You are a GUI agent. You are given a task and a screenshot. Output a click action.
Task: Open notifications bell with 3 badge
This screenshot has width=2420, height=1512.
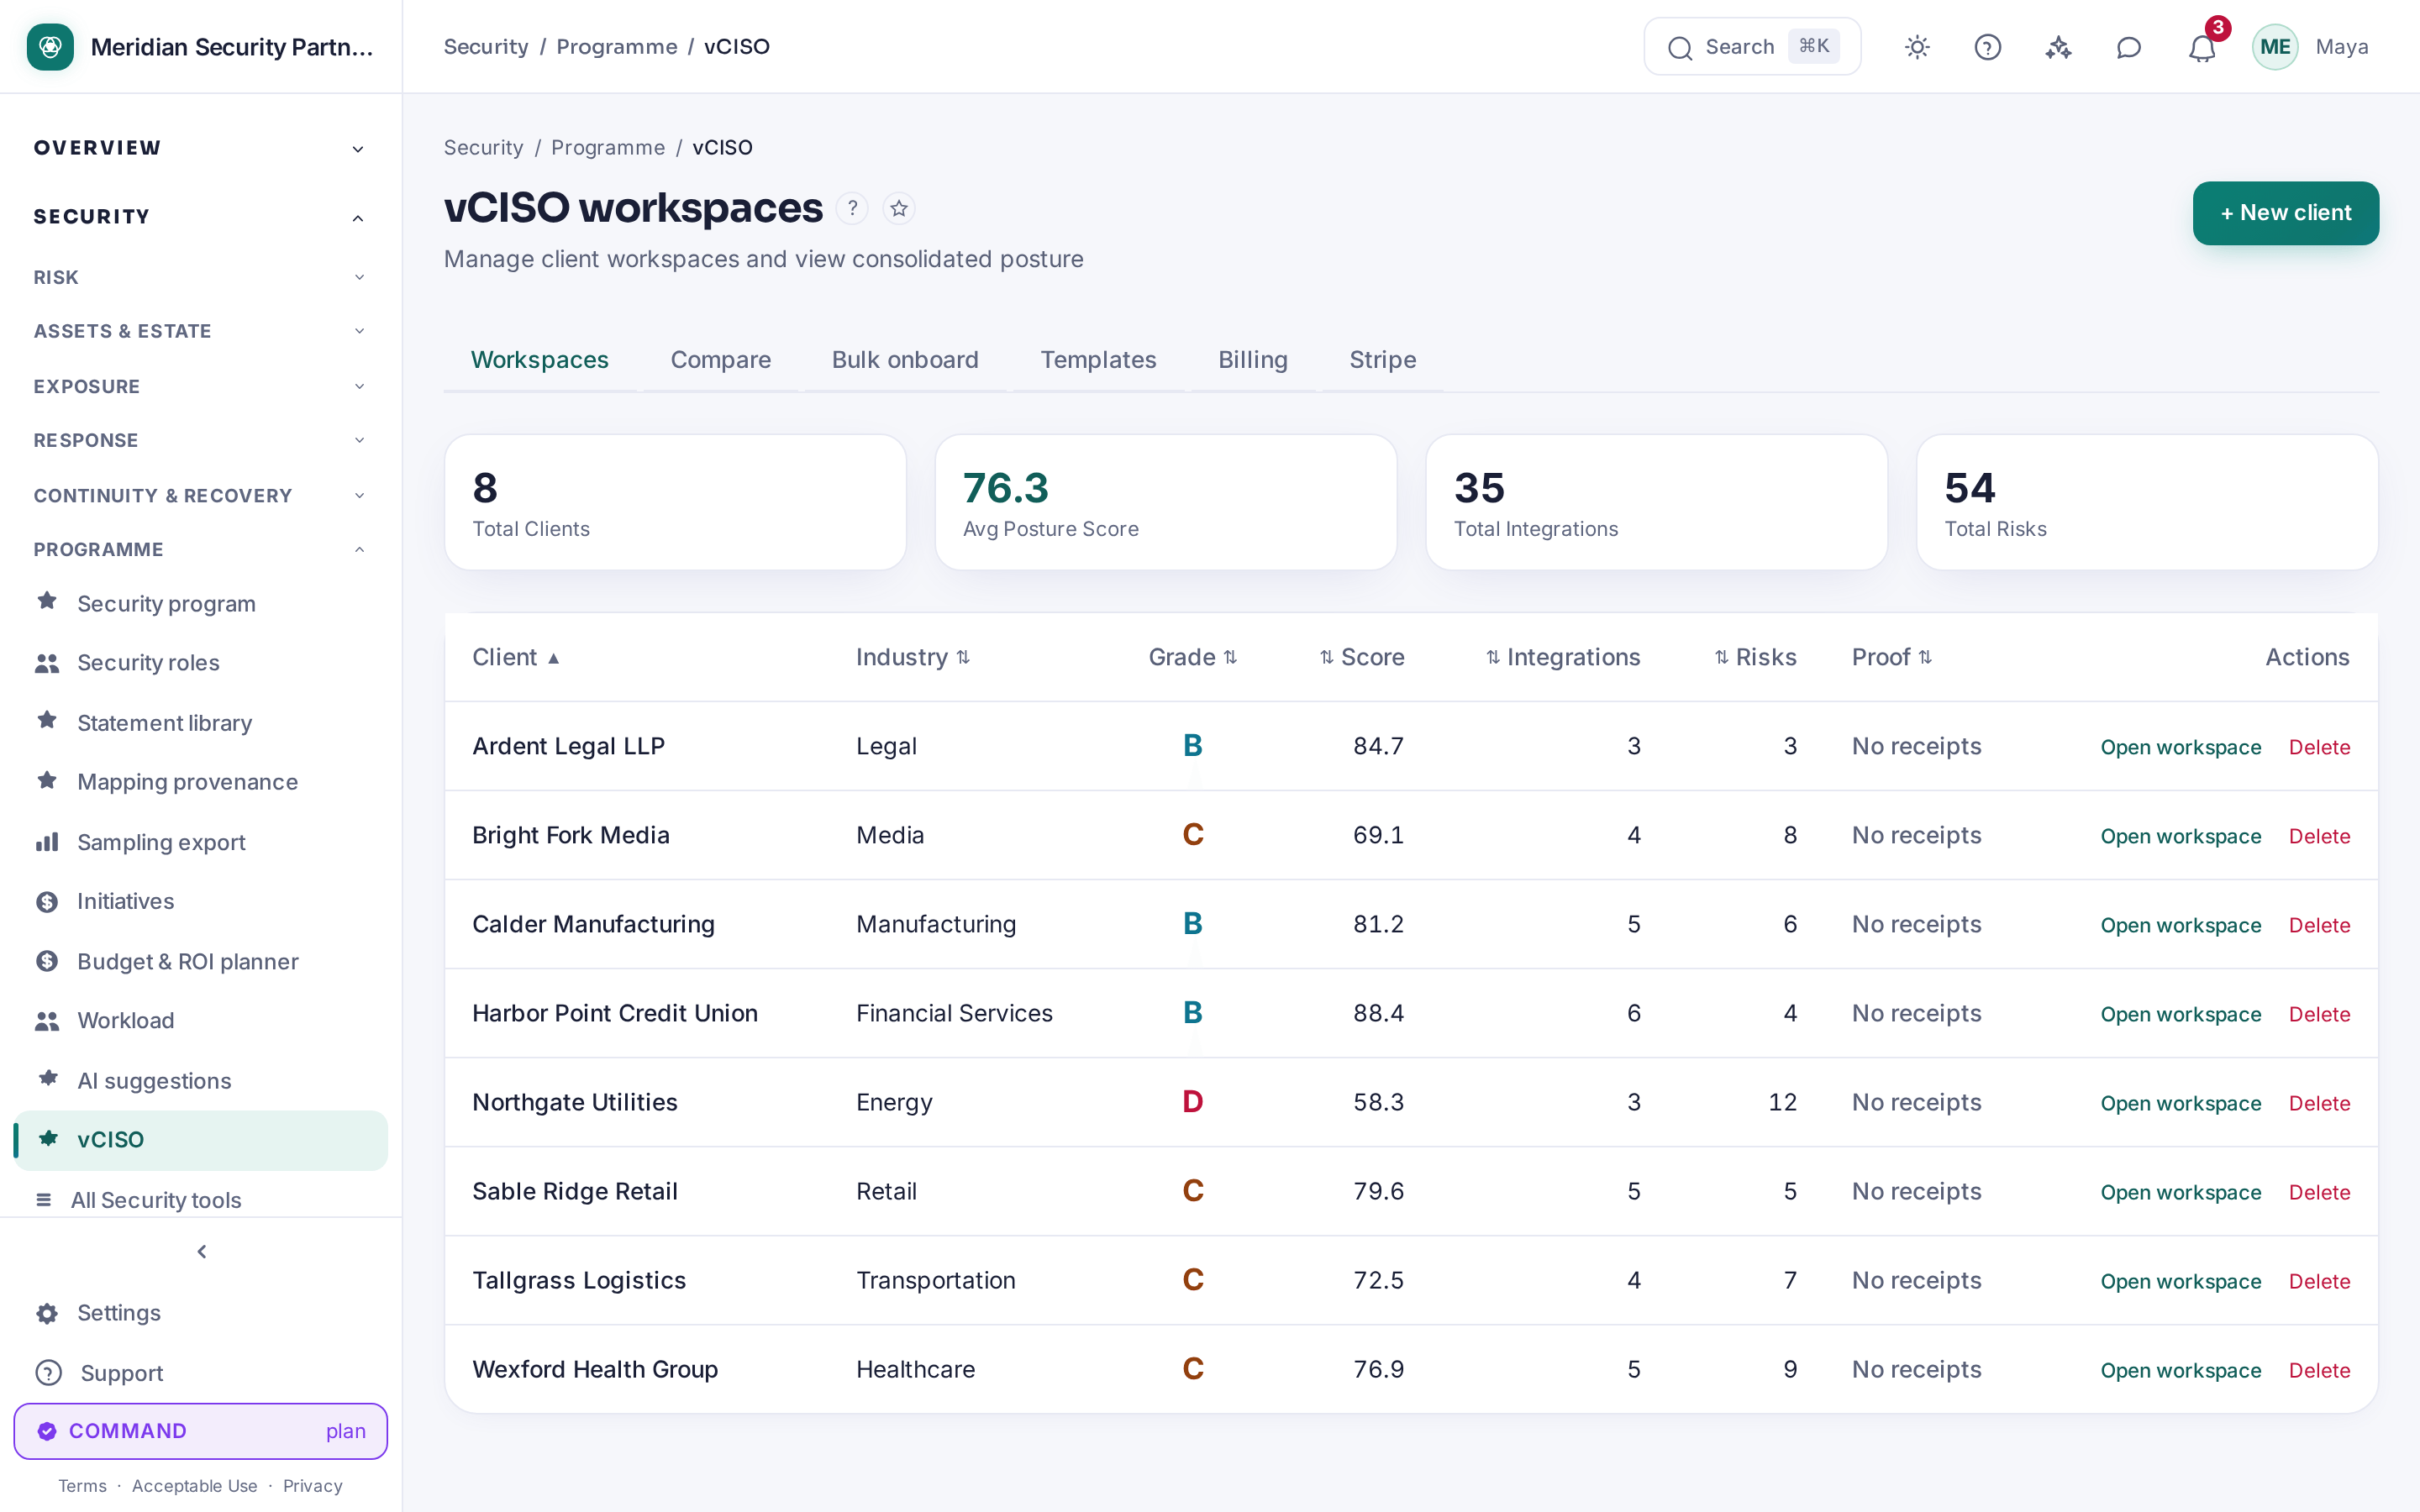click(2202, 47)
